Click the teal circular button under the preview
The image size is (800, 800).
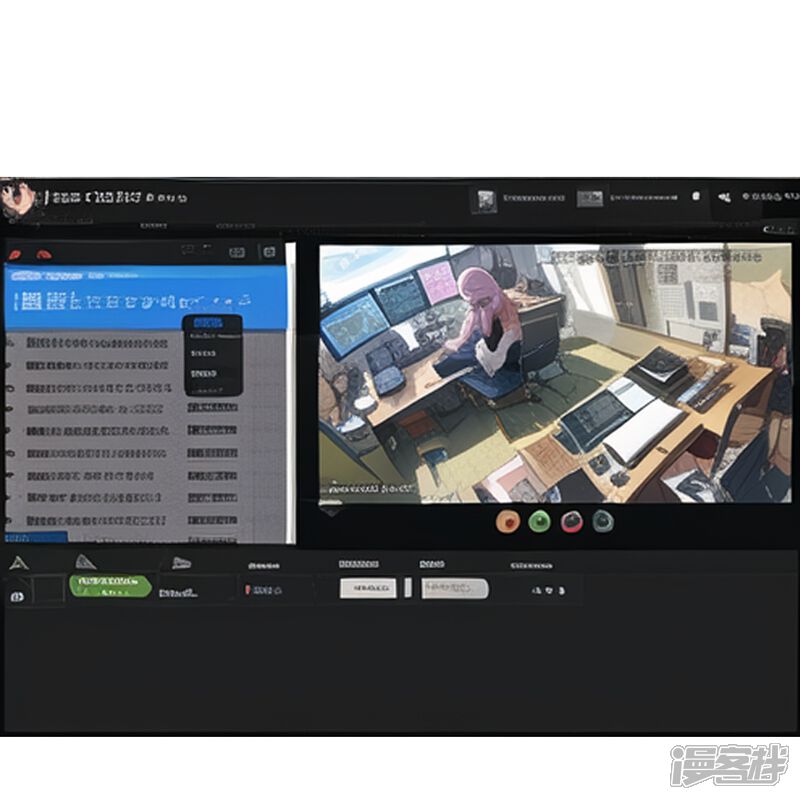[602, 520]
